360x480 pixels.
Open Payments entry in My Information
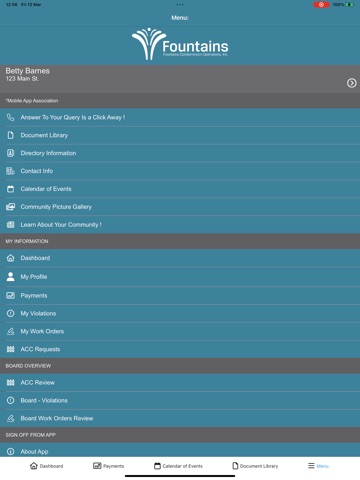(x=180, y=295)
